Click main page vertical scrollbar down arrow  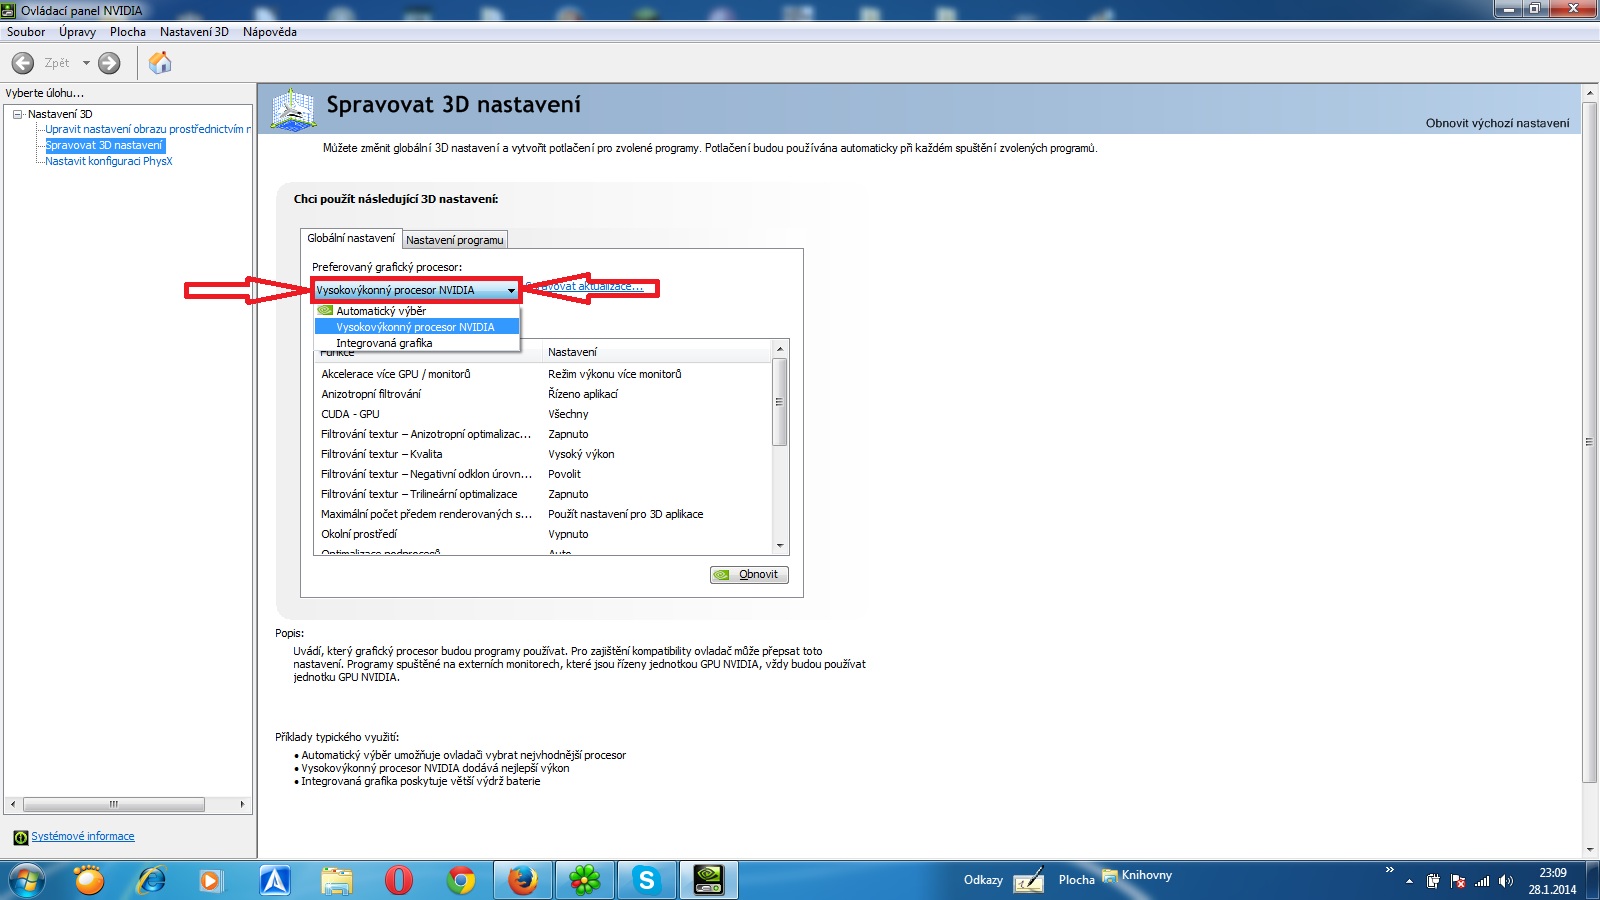click(1590, 850)
